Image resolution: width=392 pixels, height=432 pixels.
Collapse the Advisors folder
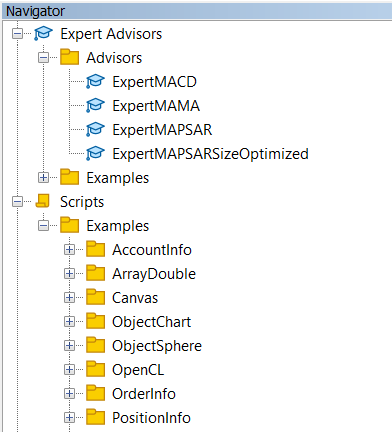43,58
